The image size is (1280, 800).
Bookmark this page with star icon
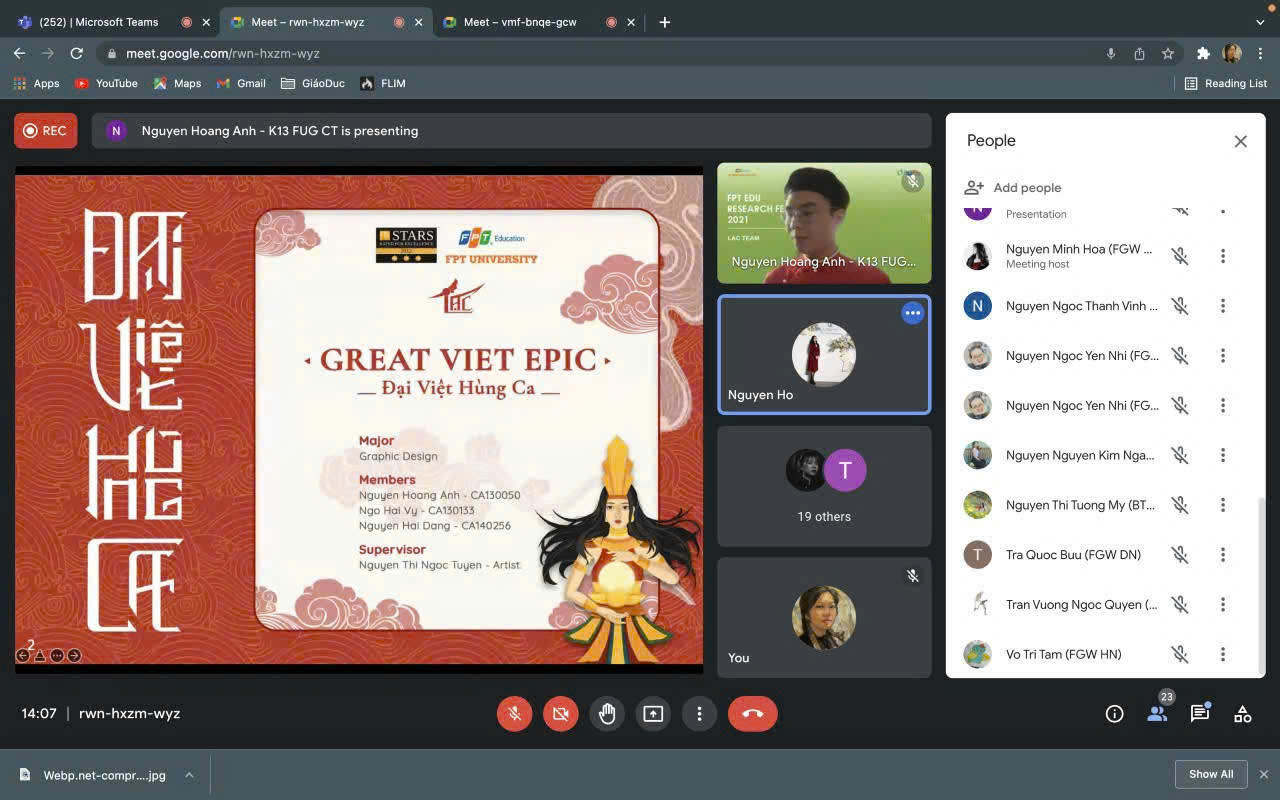coord(1167,54)
